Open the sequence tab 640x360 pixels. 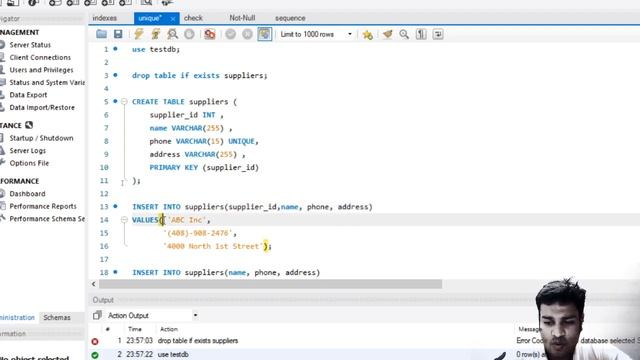290,18
